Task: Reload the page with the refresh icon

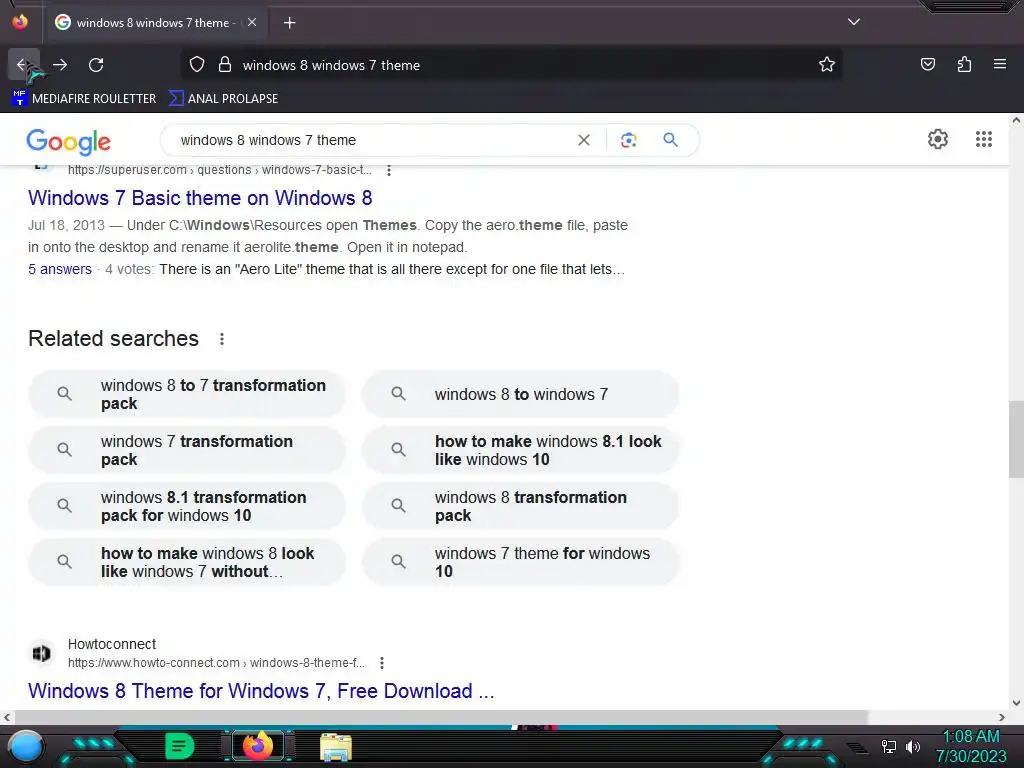Action: point(96,65)
